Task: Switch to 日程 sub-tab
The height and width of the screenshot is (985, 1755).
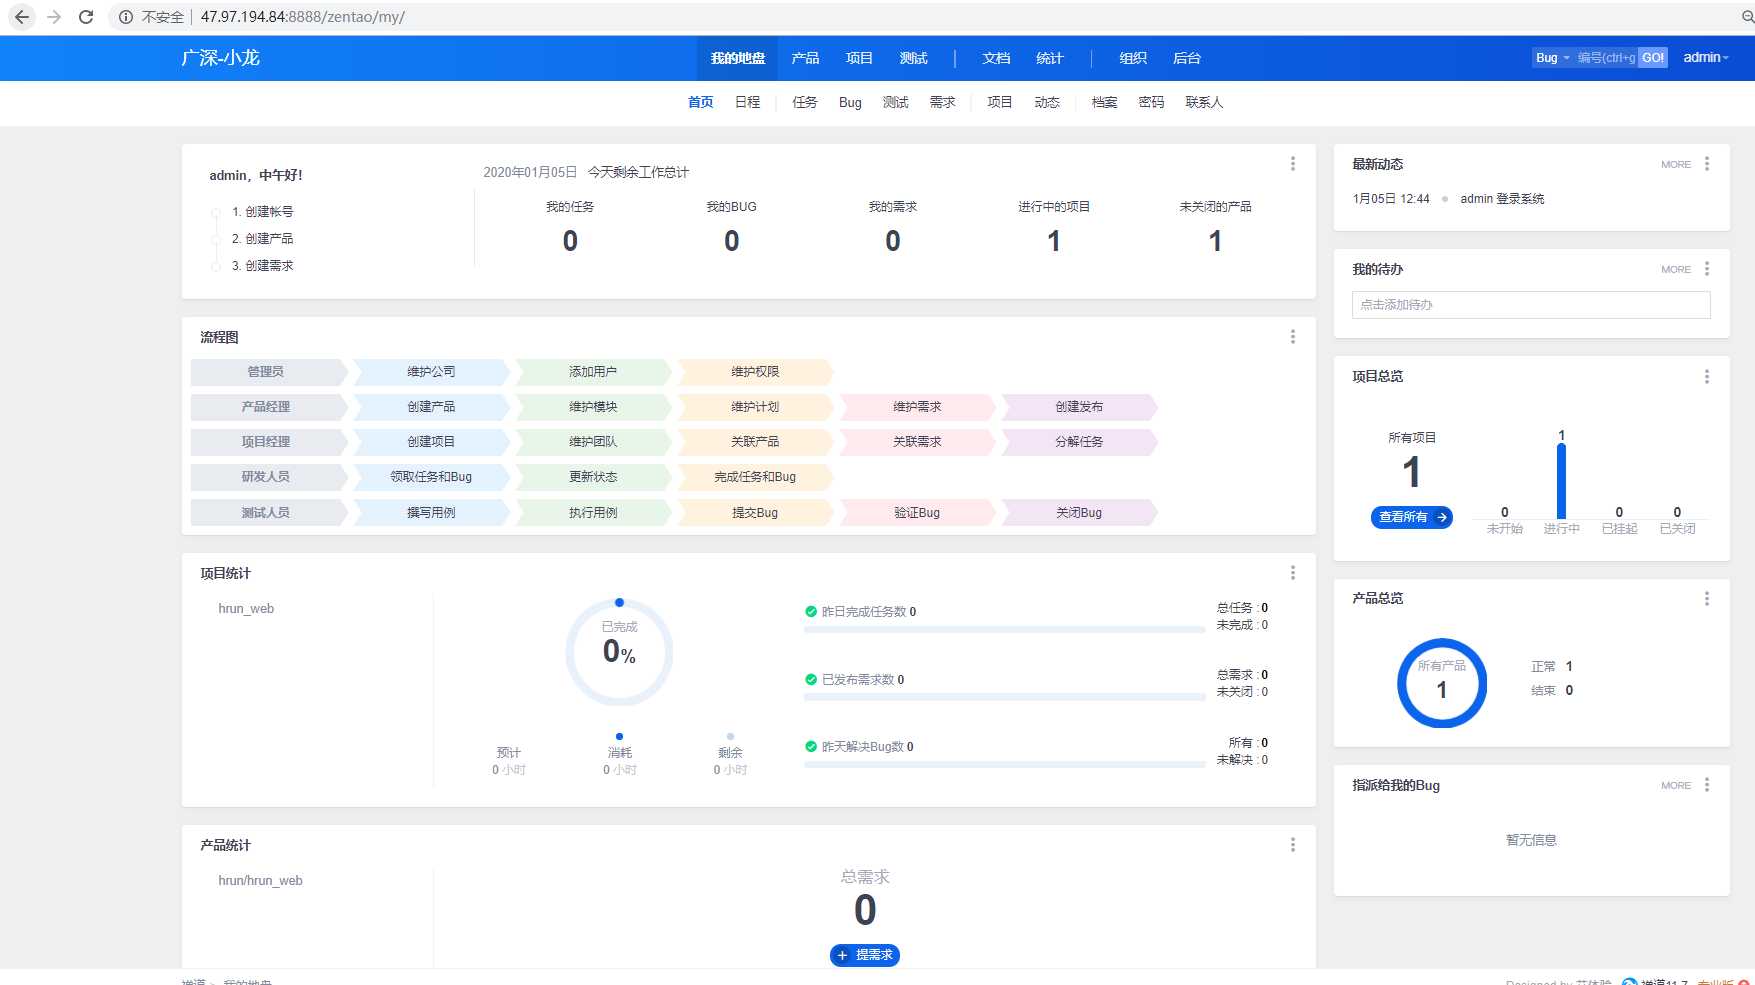Action: click(x=748, y=102)
